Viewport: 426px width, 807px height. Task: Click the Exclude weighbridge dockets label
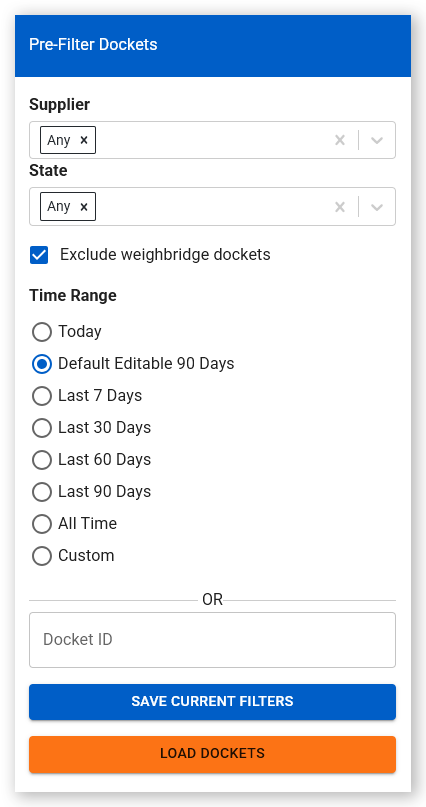(165, 255)
